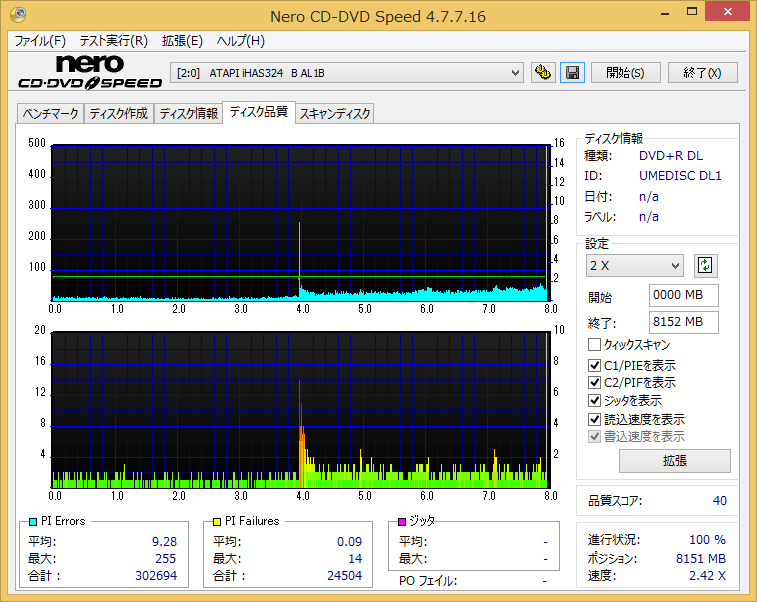Switch to the ディスク作成 tab
Viewport: 757px width, 602px height.
pos(119,113)
